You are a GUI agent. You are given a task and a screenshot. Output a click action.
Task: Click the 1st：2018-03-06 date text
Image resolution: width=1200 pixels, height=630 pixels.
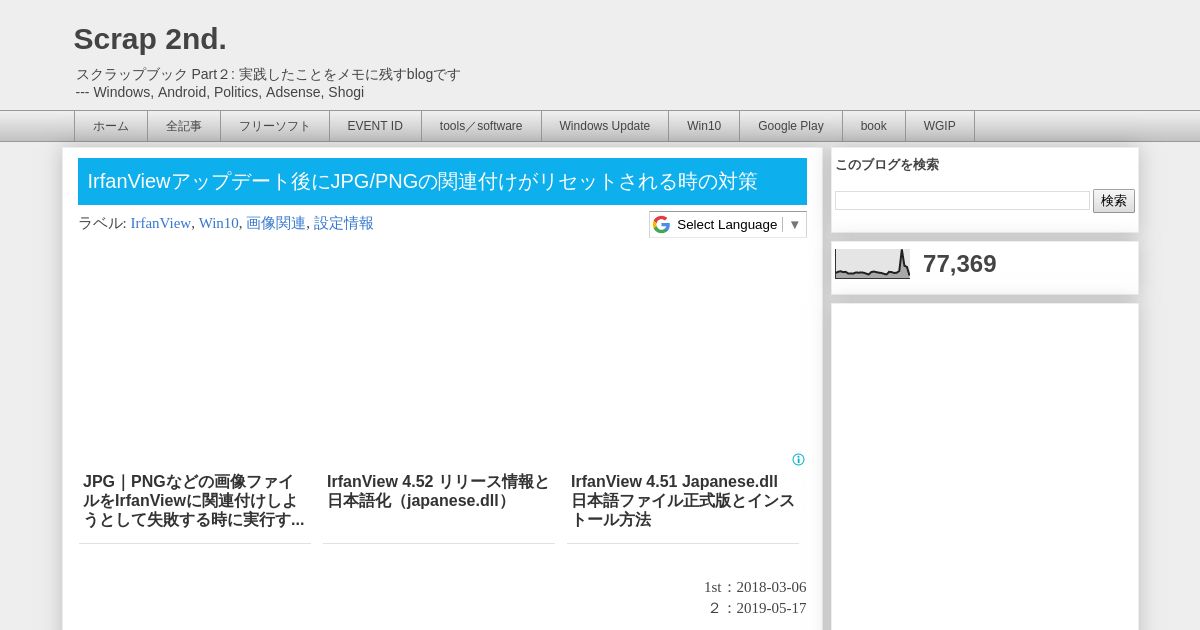click(755, 587)
